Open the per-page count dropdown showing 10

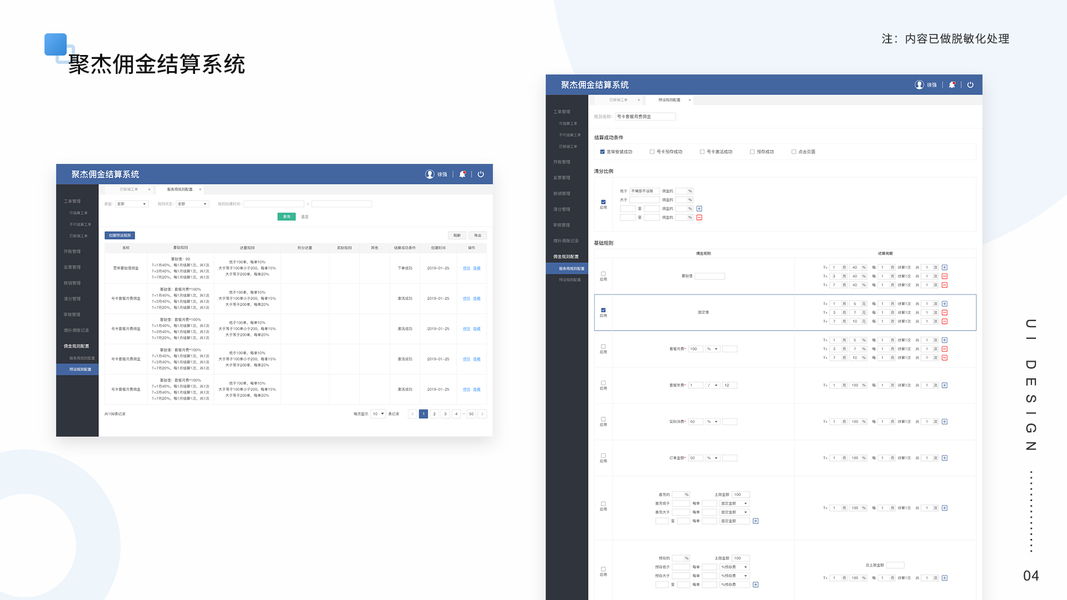coord(378,414)
